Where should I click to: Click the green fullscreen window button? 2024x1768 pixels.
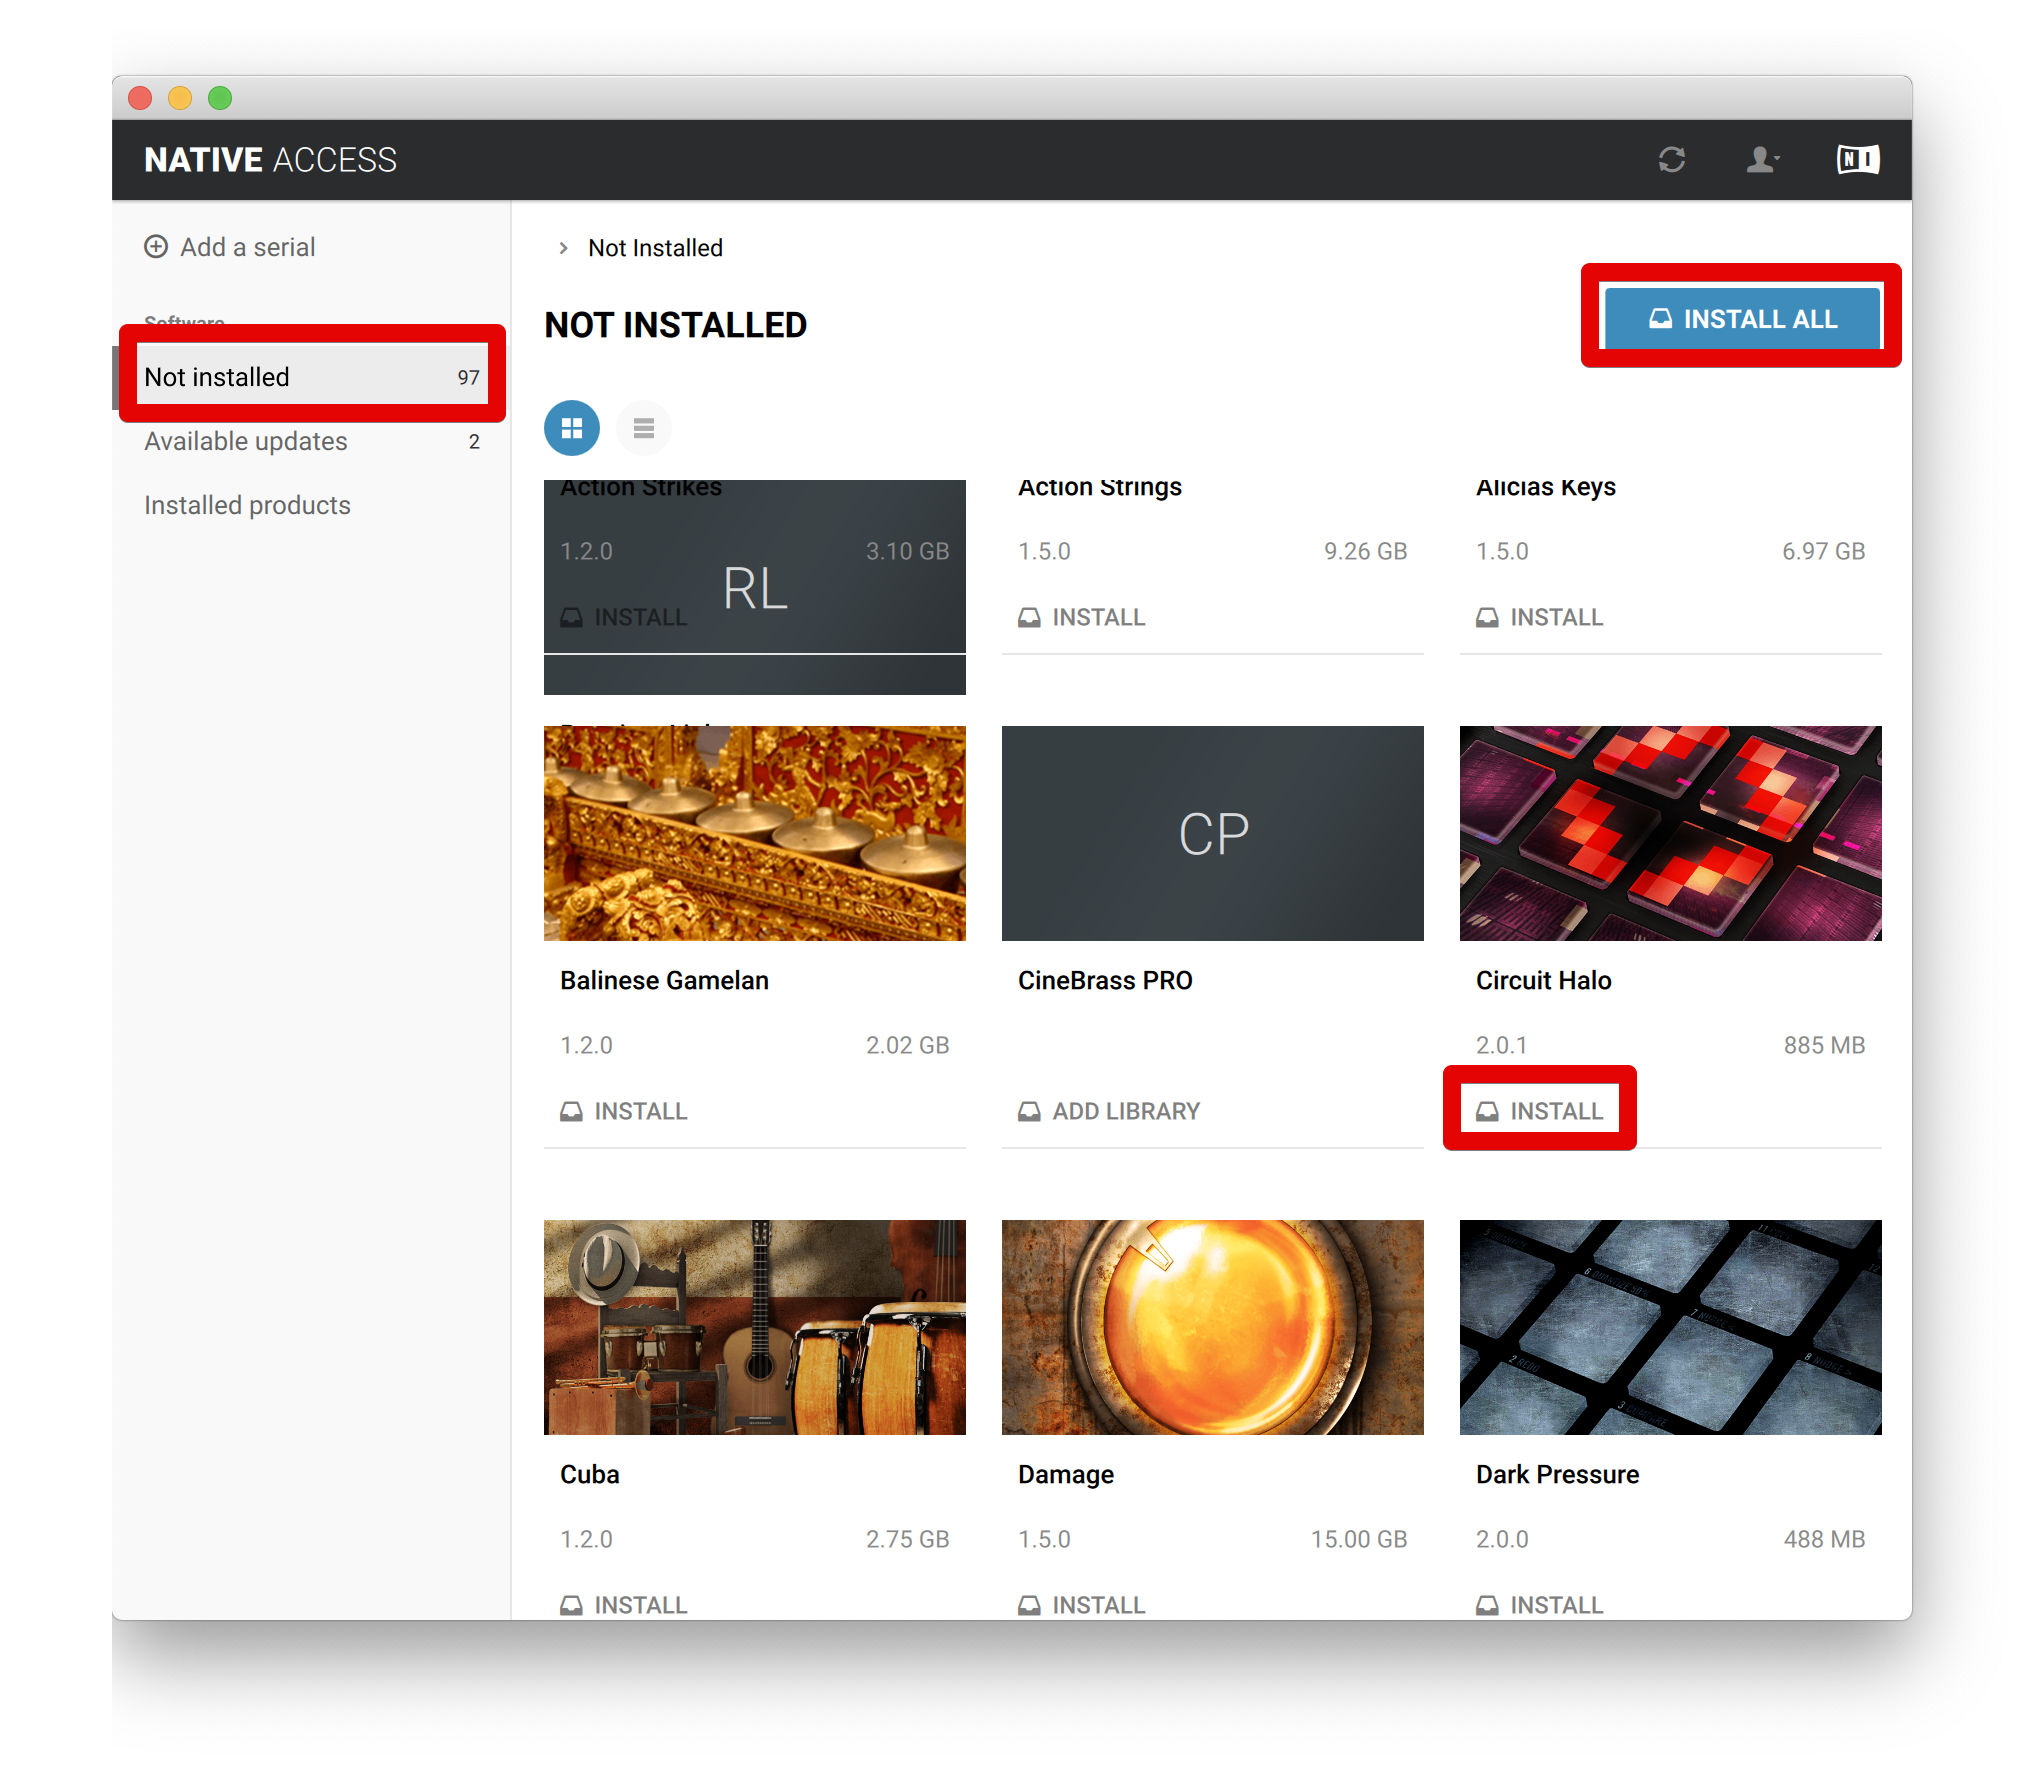[220, 97]
